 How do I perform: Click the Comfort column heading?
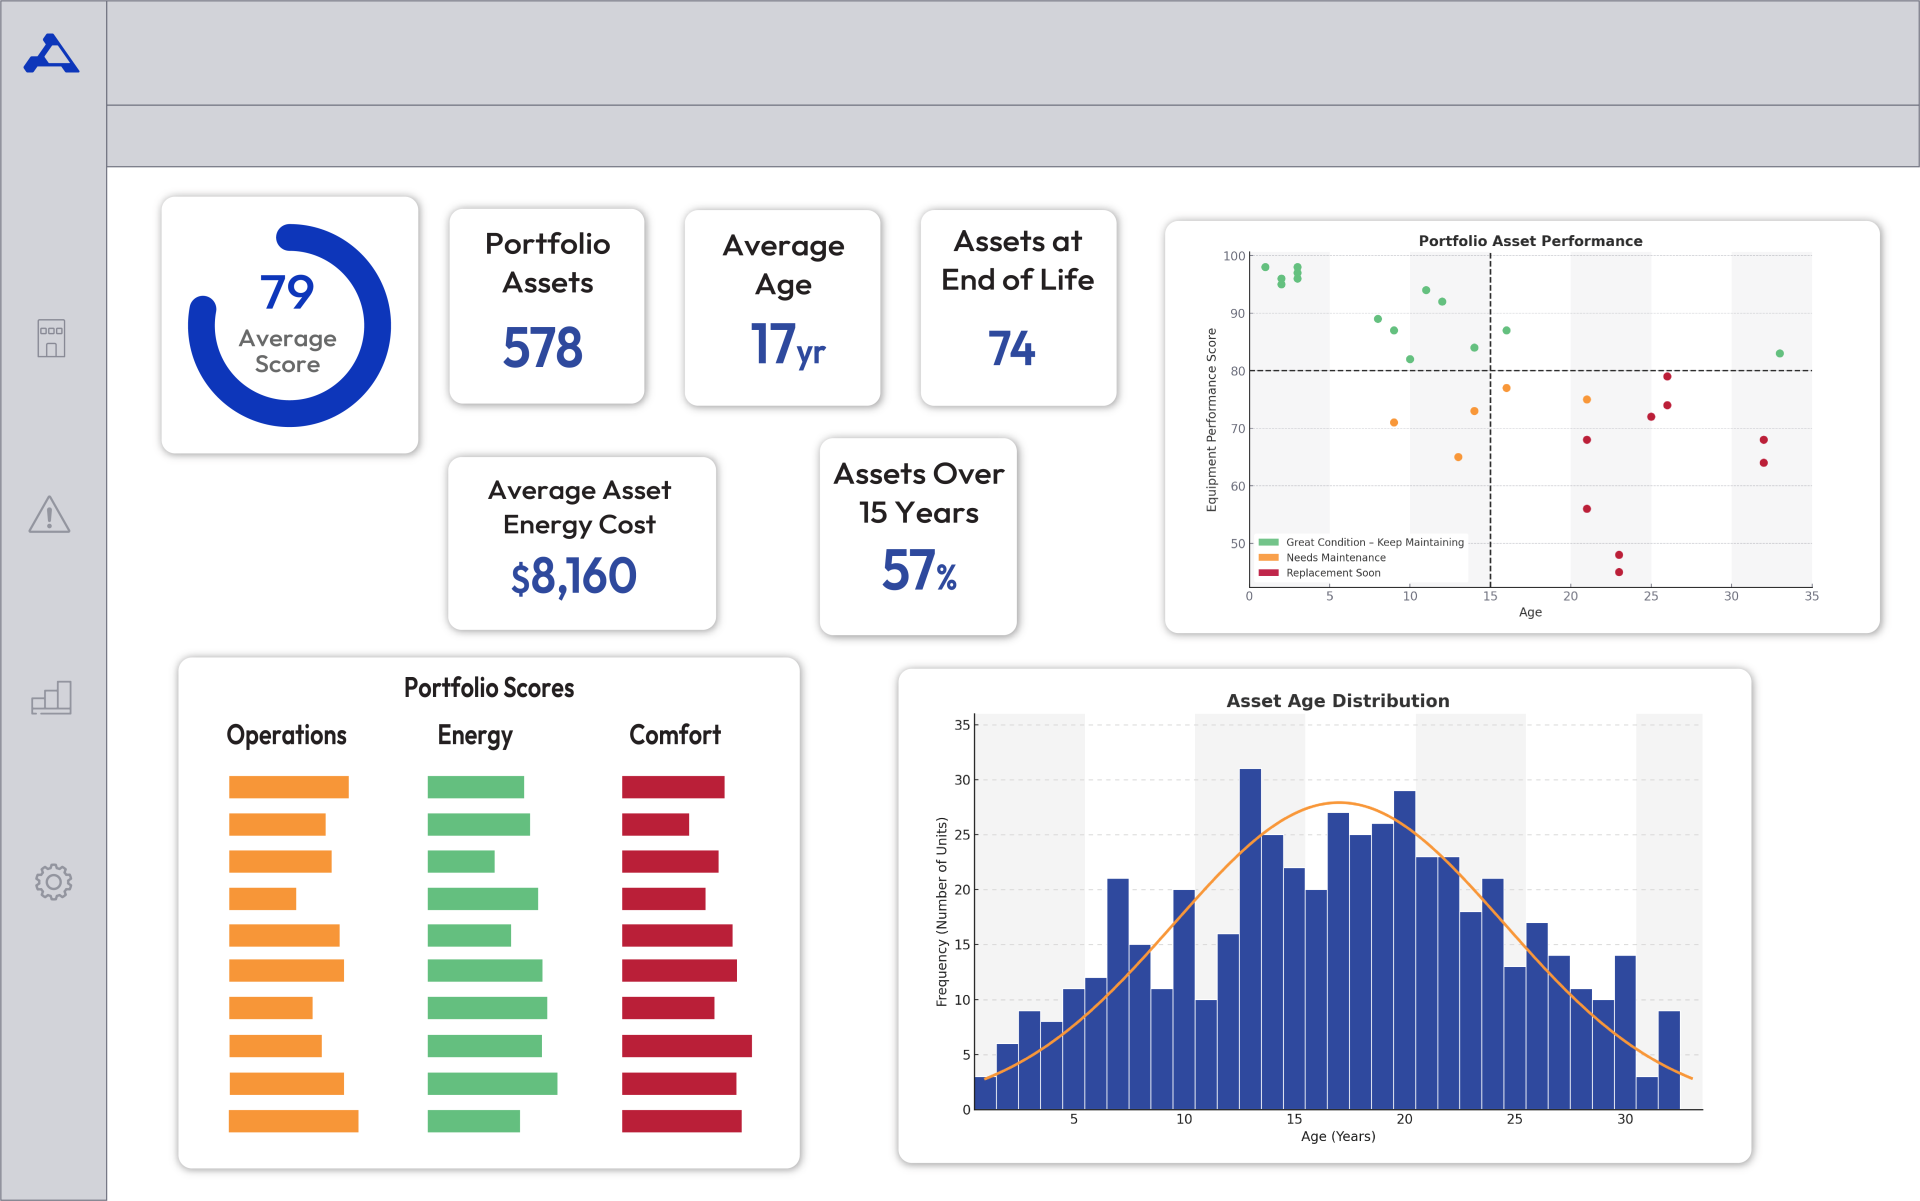[675, 735]
